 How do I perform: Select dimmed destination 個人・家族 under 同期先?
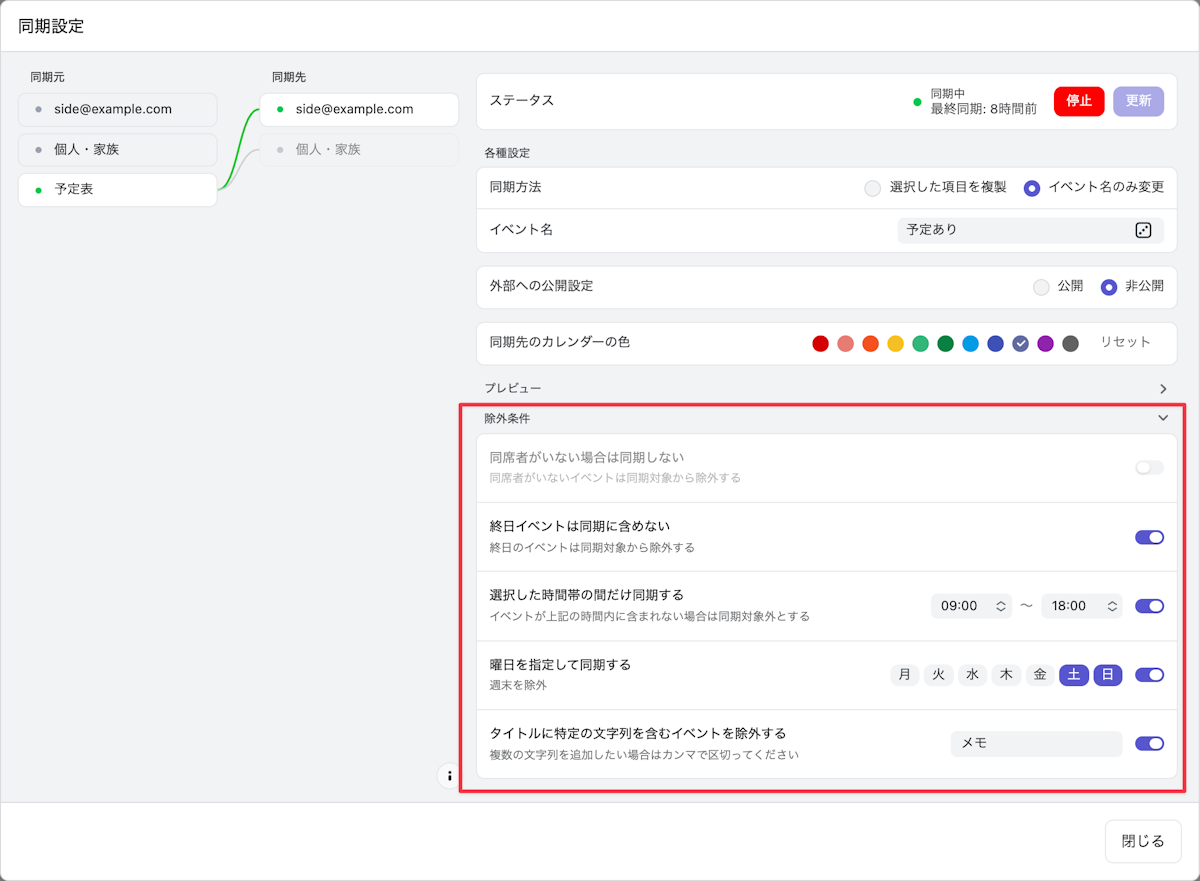click(359, 149)
